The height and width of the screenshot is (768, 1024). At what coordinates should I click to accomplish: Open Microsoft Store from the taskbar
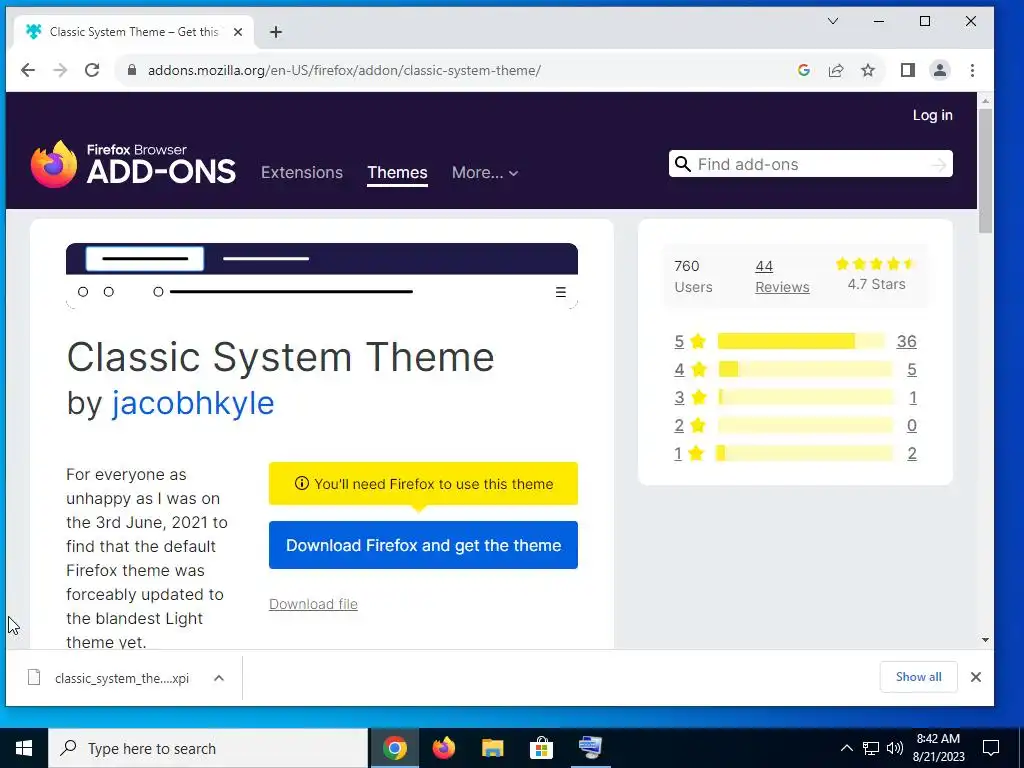[x=541, y=748]
